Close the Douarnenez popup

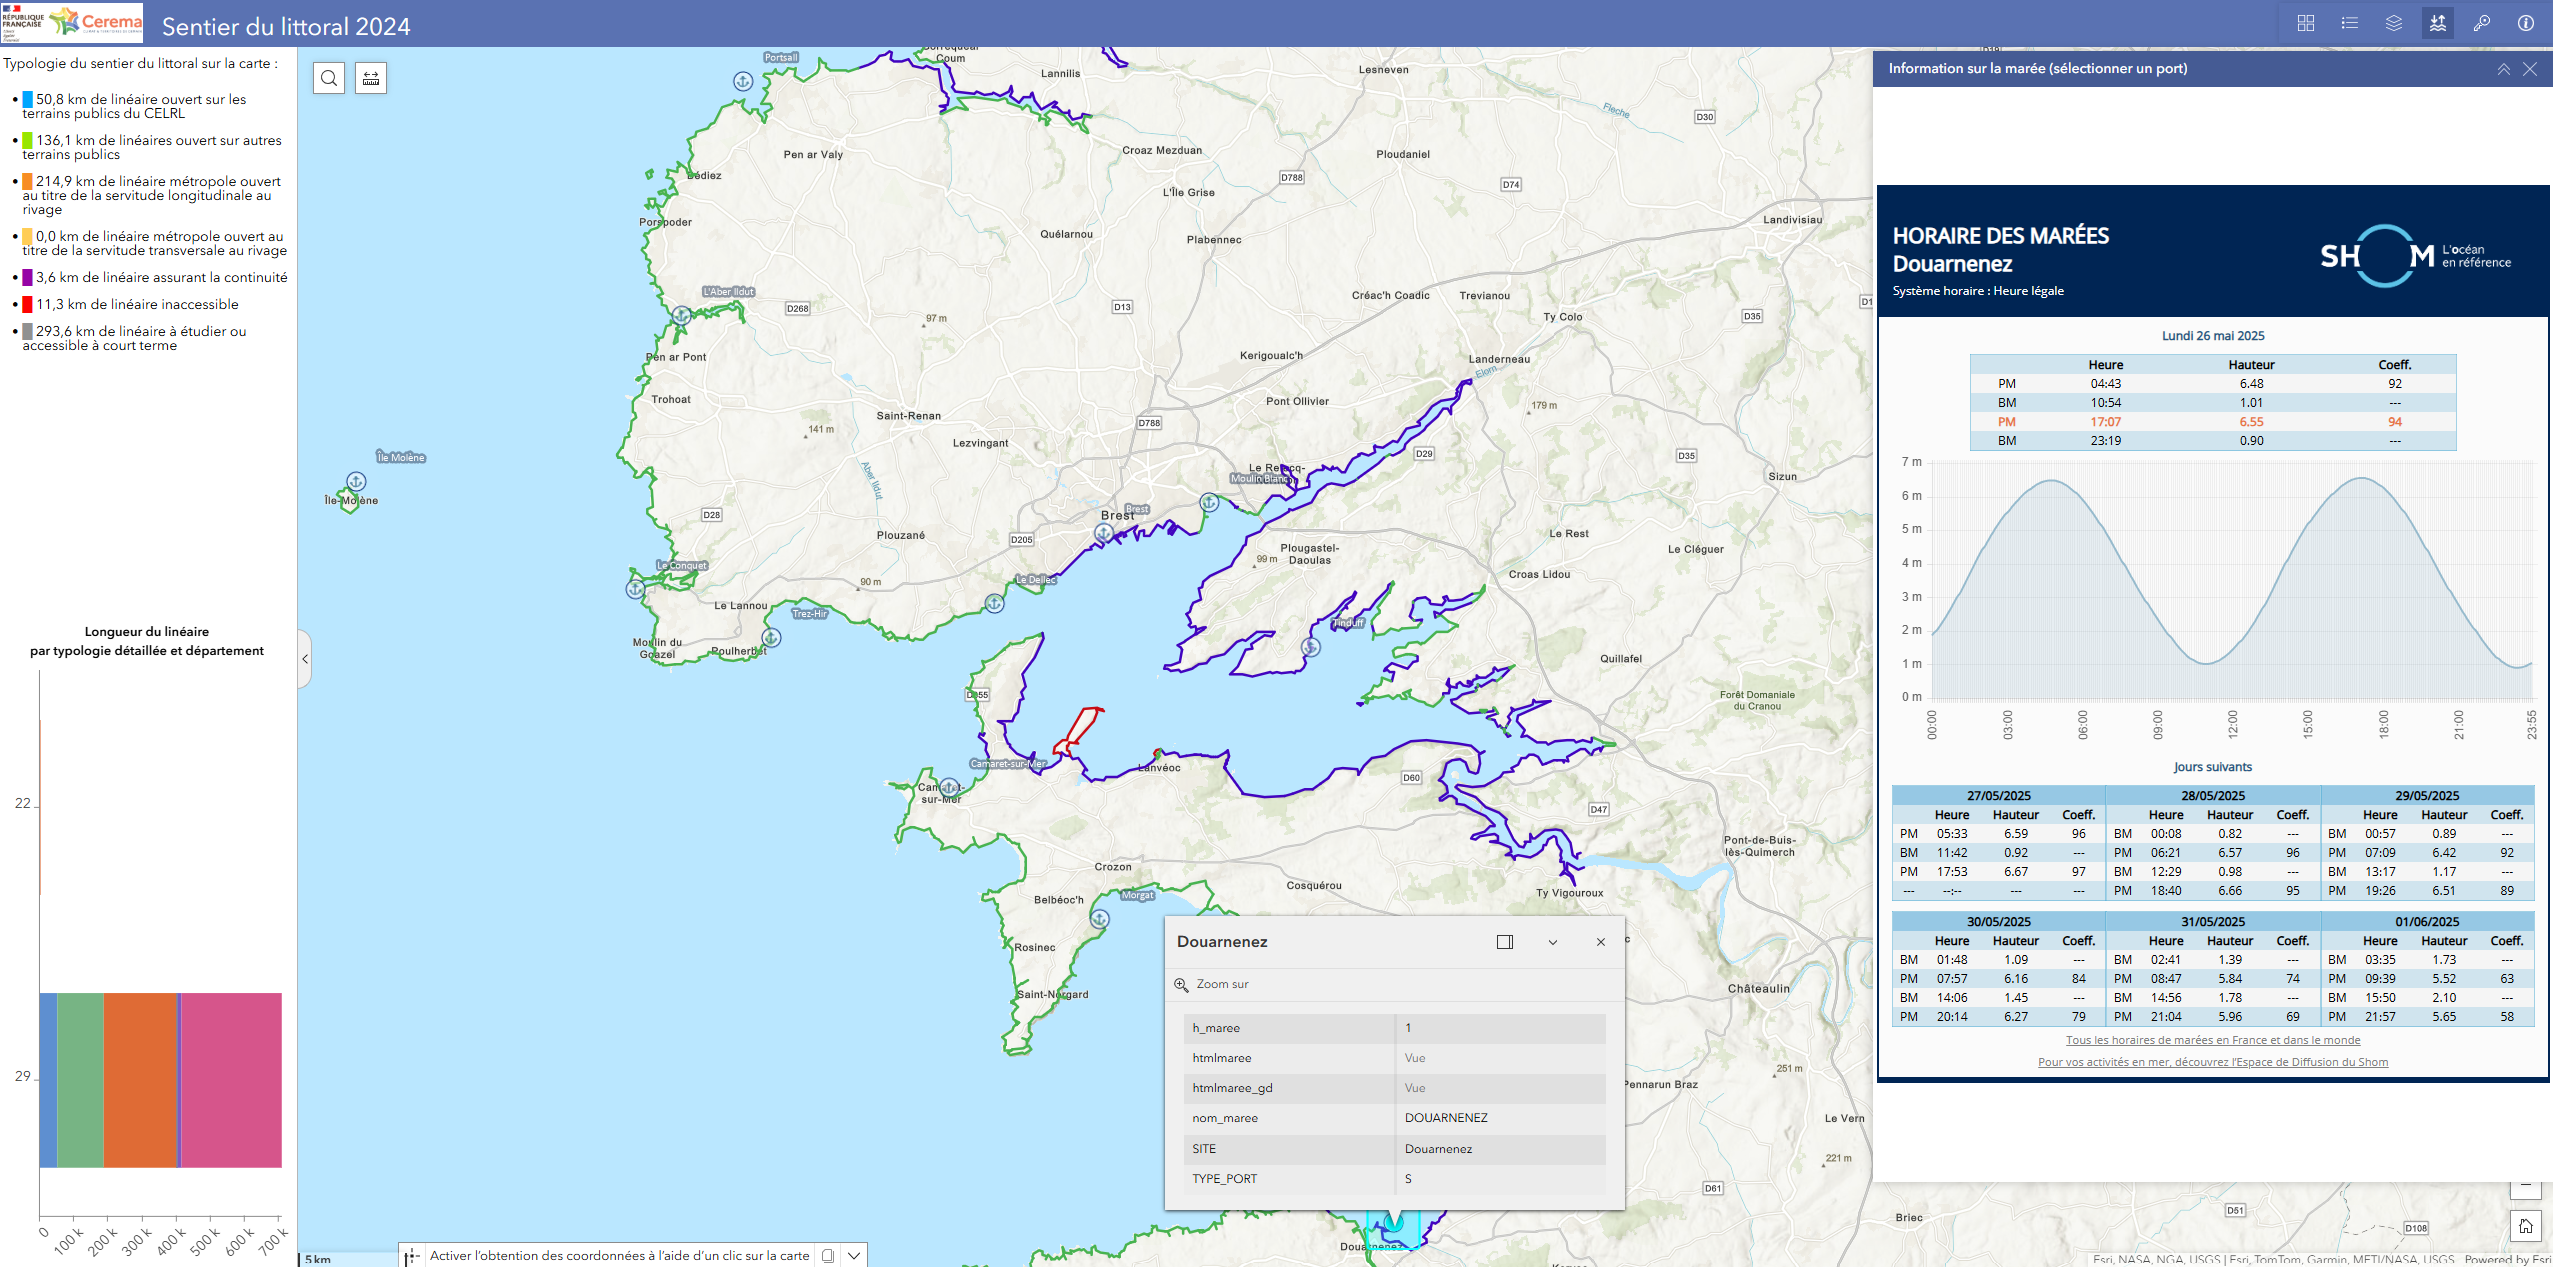[1601, 942]
